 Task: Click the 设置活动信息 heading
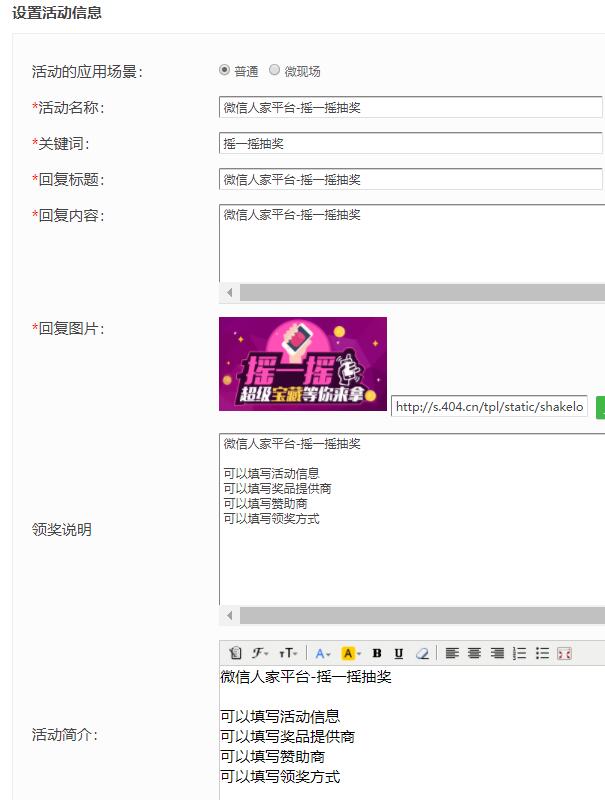57,12
